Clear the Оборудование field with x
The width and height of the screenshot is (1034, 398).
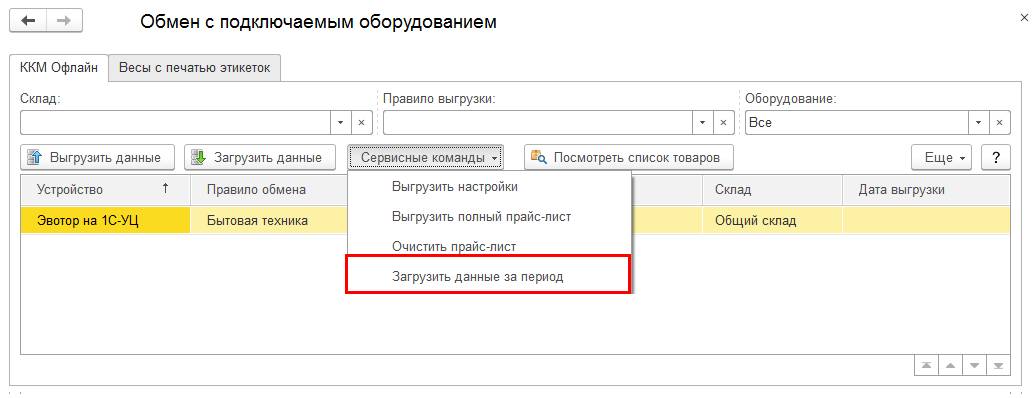pos(999,123)
